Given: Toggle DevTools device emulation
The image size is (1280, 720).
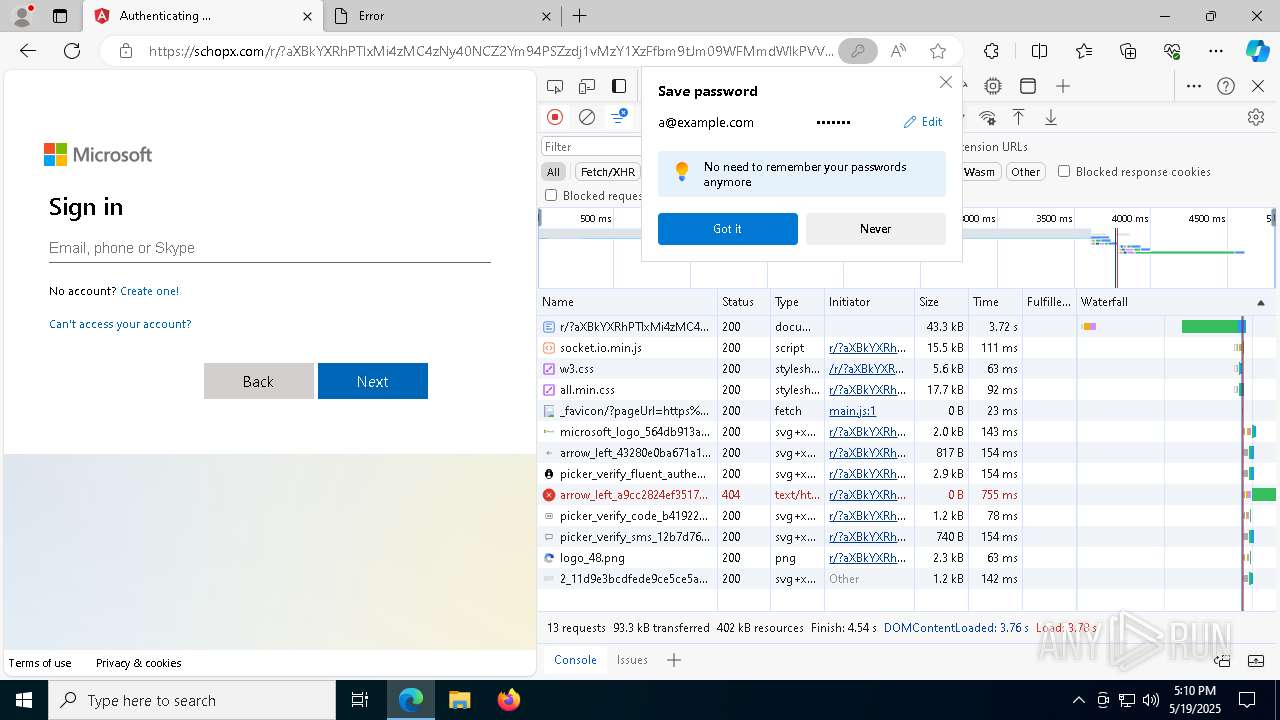Looking at the screenshot, I should click(587, 87).
